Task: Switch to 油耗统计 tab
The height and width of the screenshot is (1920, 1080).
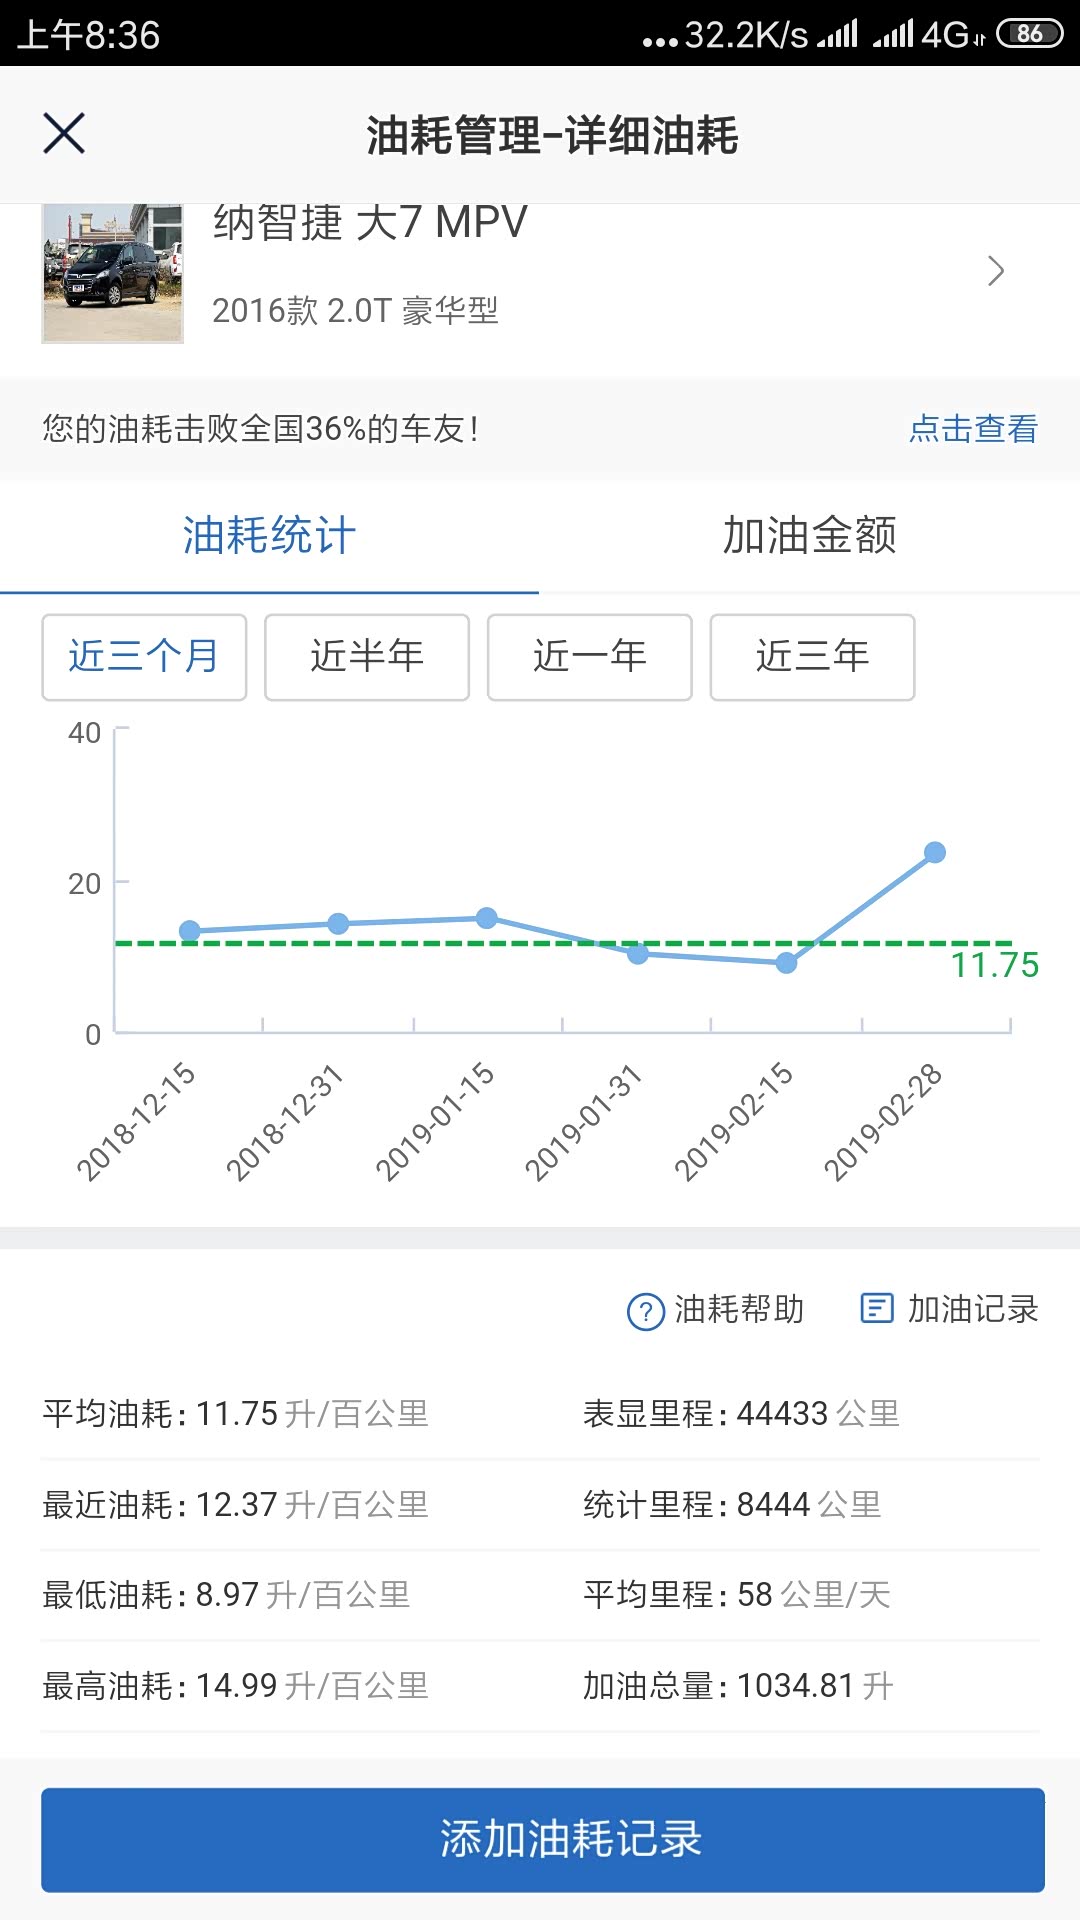Action: 269,536
